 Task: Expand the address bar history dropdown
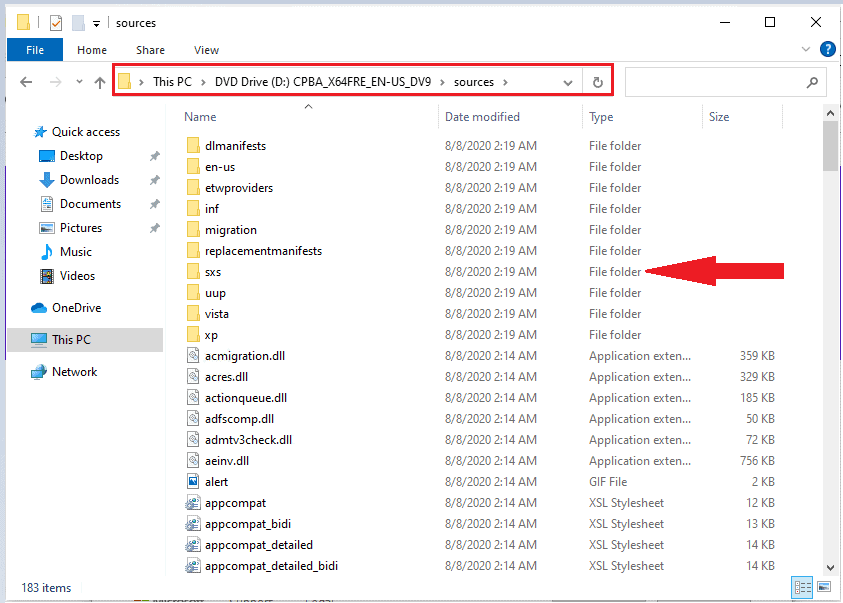568,82
